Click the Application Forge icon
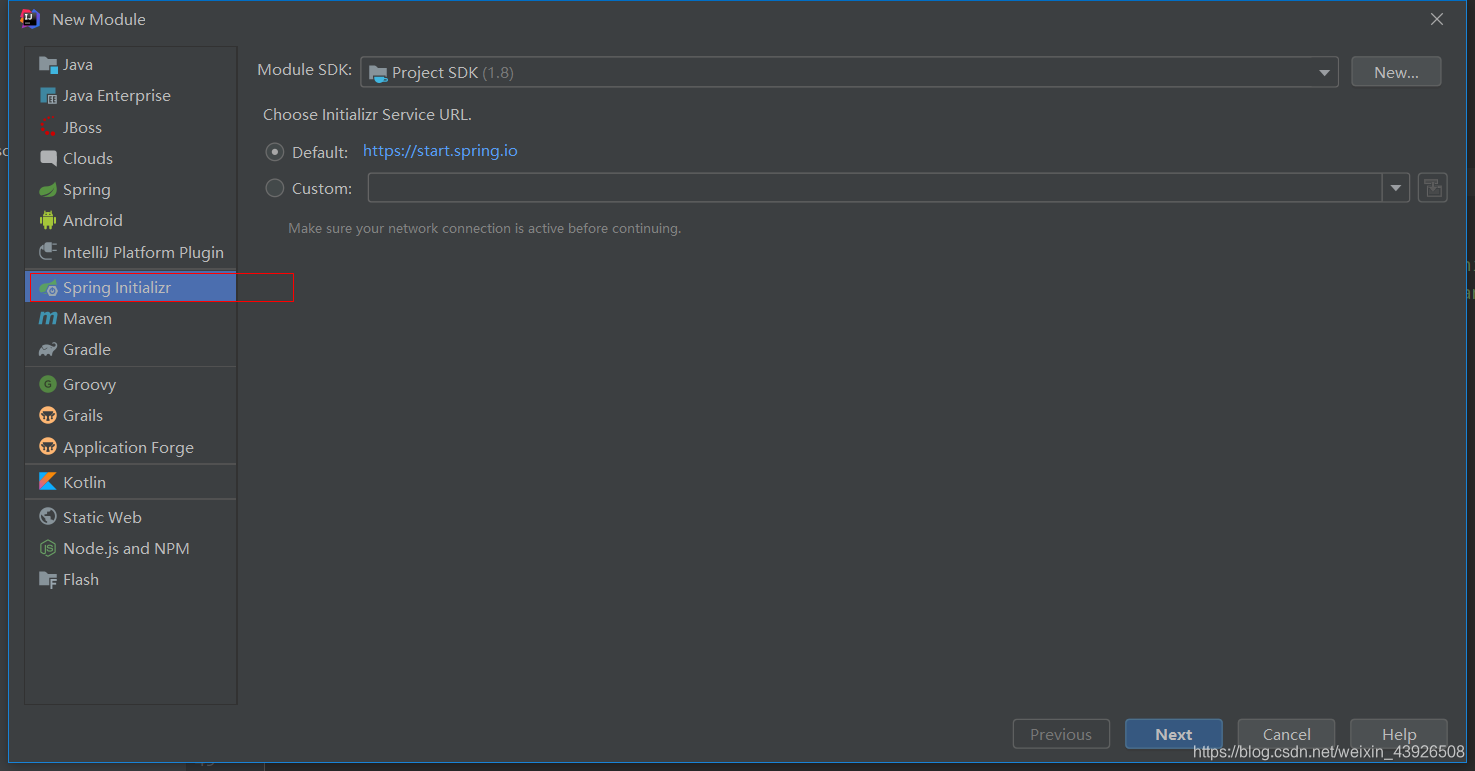The image size is (1475, 771). pyautogui.click(x=48, y=447)
